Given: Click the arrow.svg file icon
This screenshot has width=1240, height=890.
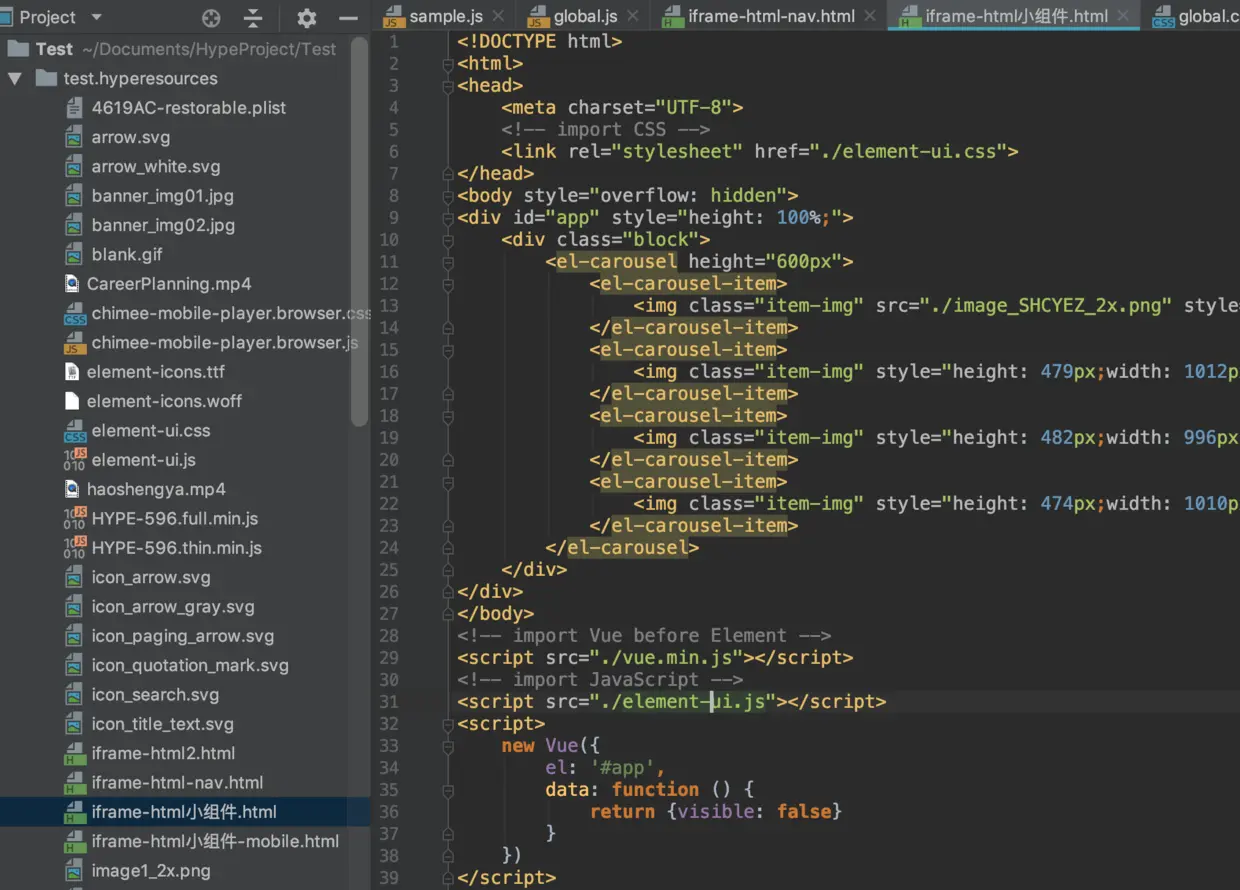Looking at the screenshot, I should click(73, 138).
